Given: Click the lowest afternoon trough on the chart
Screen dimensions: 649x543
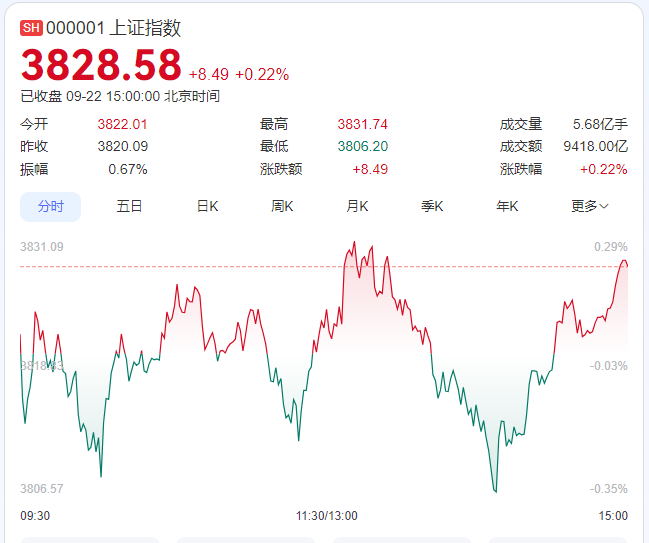Looking at the screenshot, I should (495, 490).
